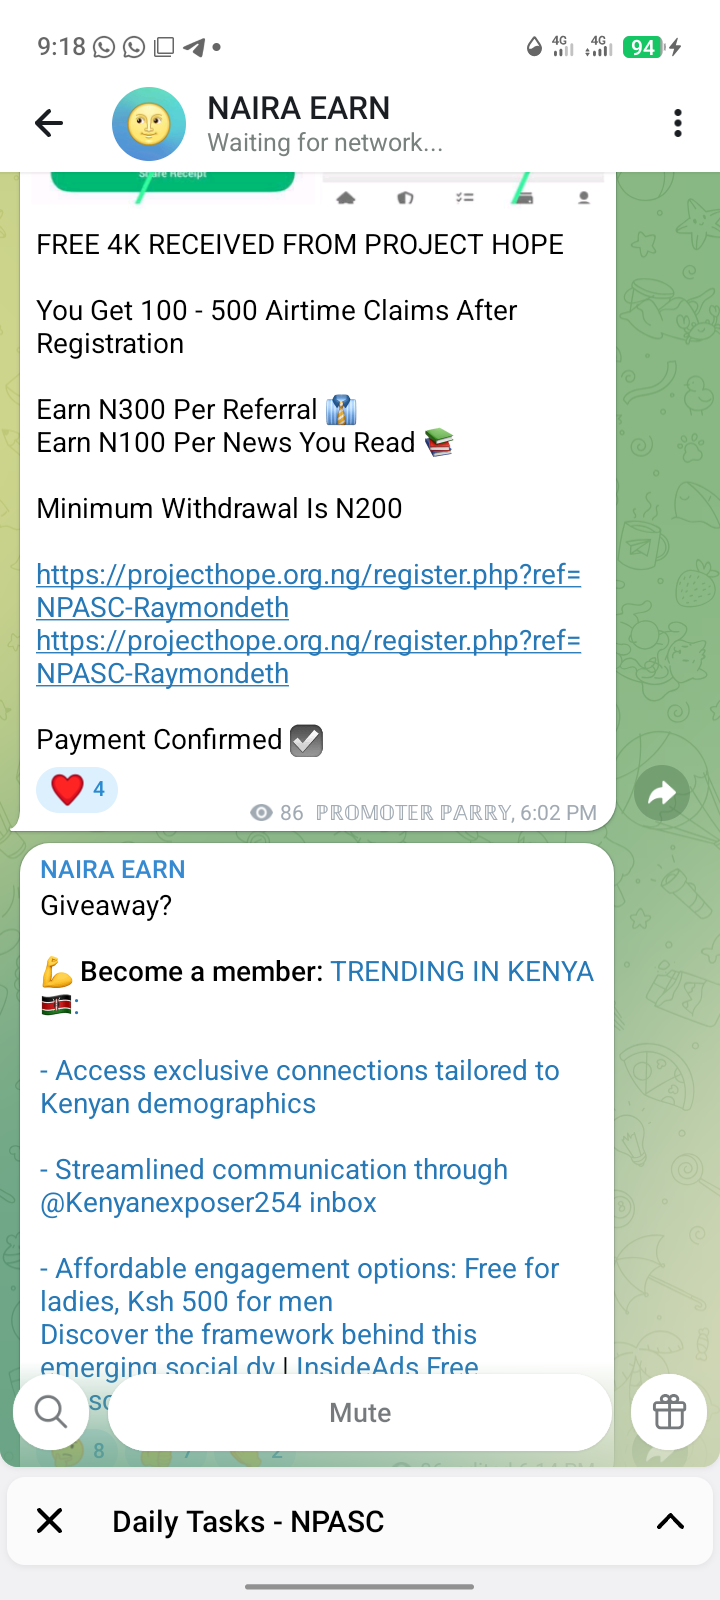
Task: Toggle the red heart reaction
Action: tap(77, 789)
